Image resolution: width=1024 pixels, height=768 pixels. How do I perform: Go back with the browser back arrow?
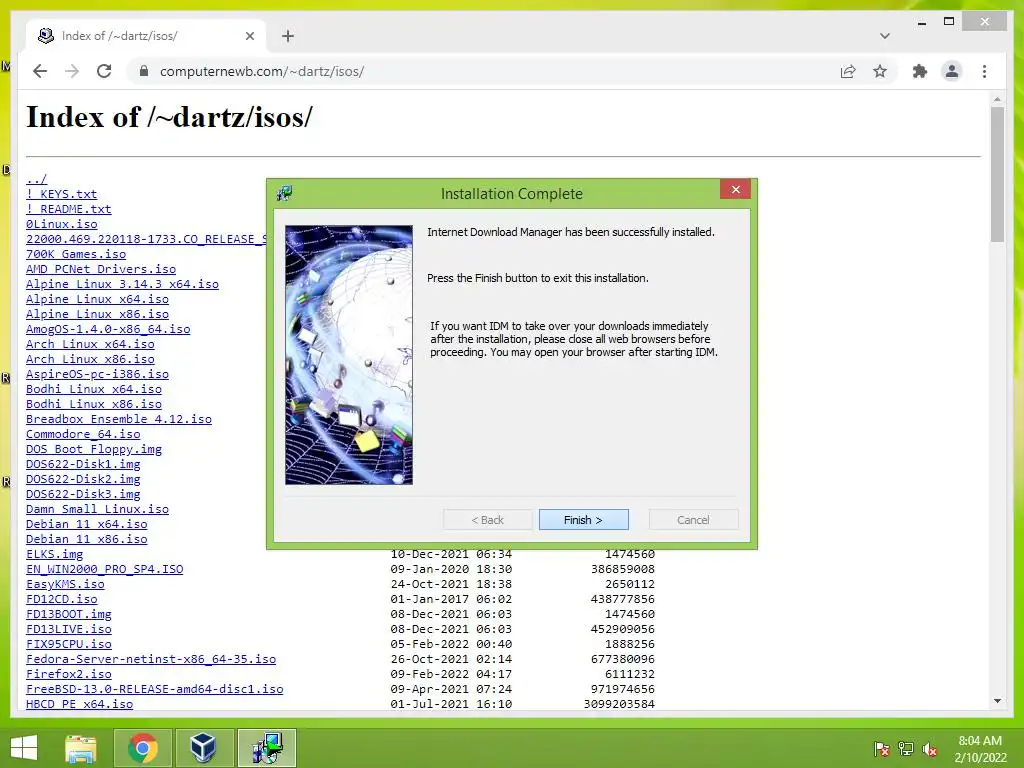click(x=40, y=71)
